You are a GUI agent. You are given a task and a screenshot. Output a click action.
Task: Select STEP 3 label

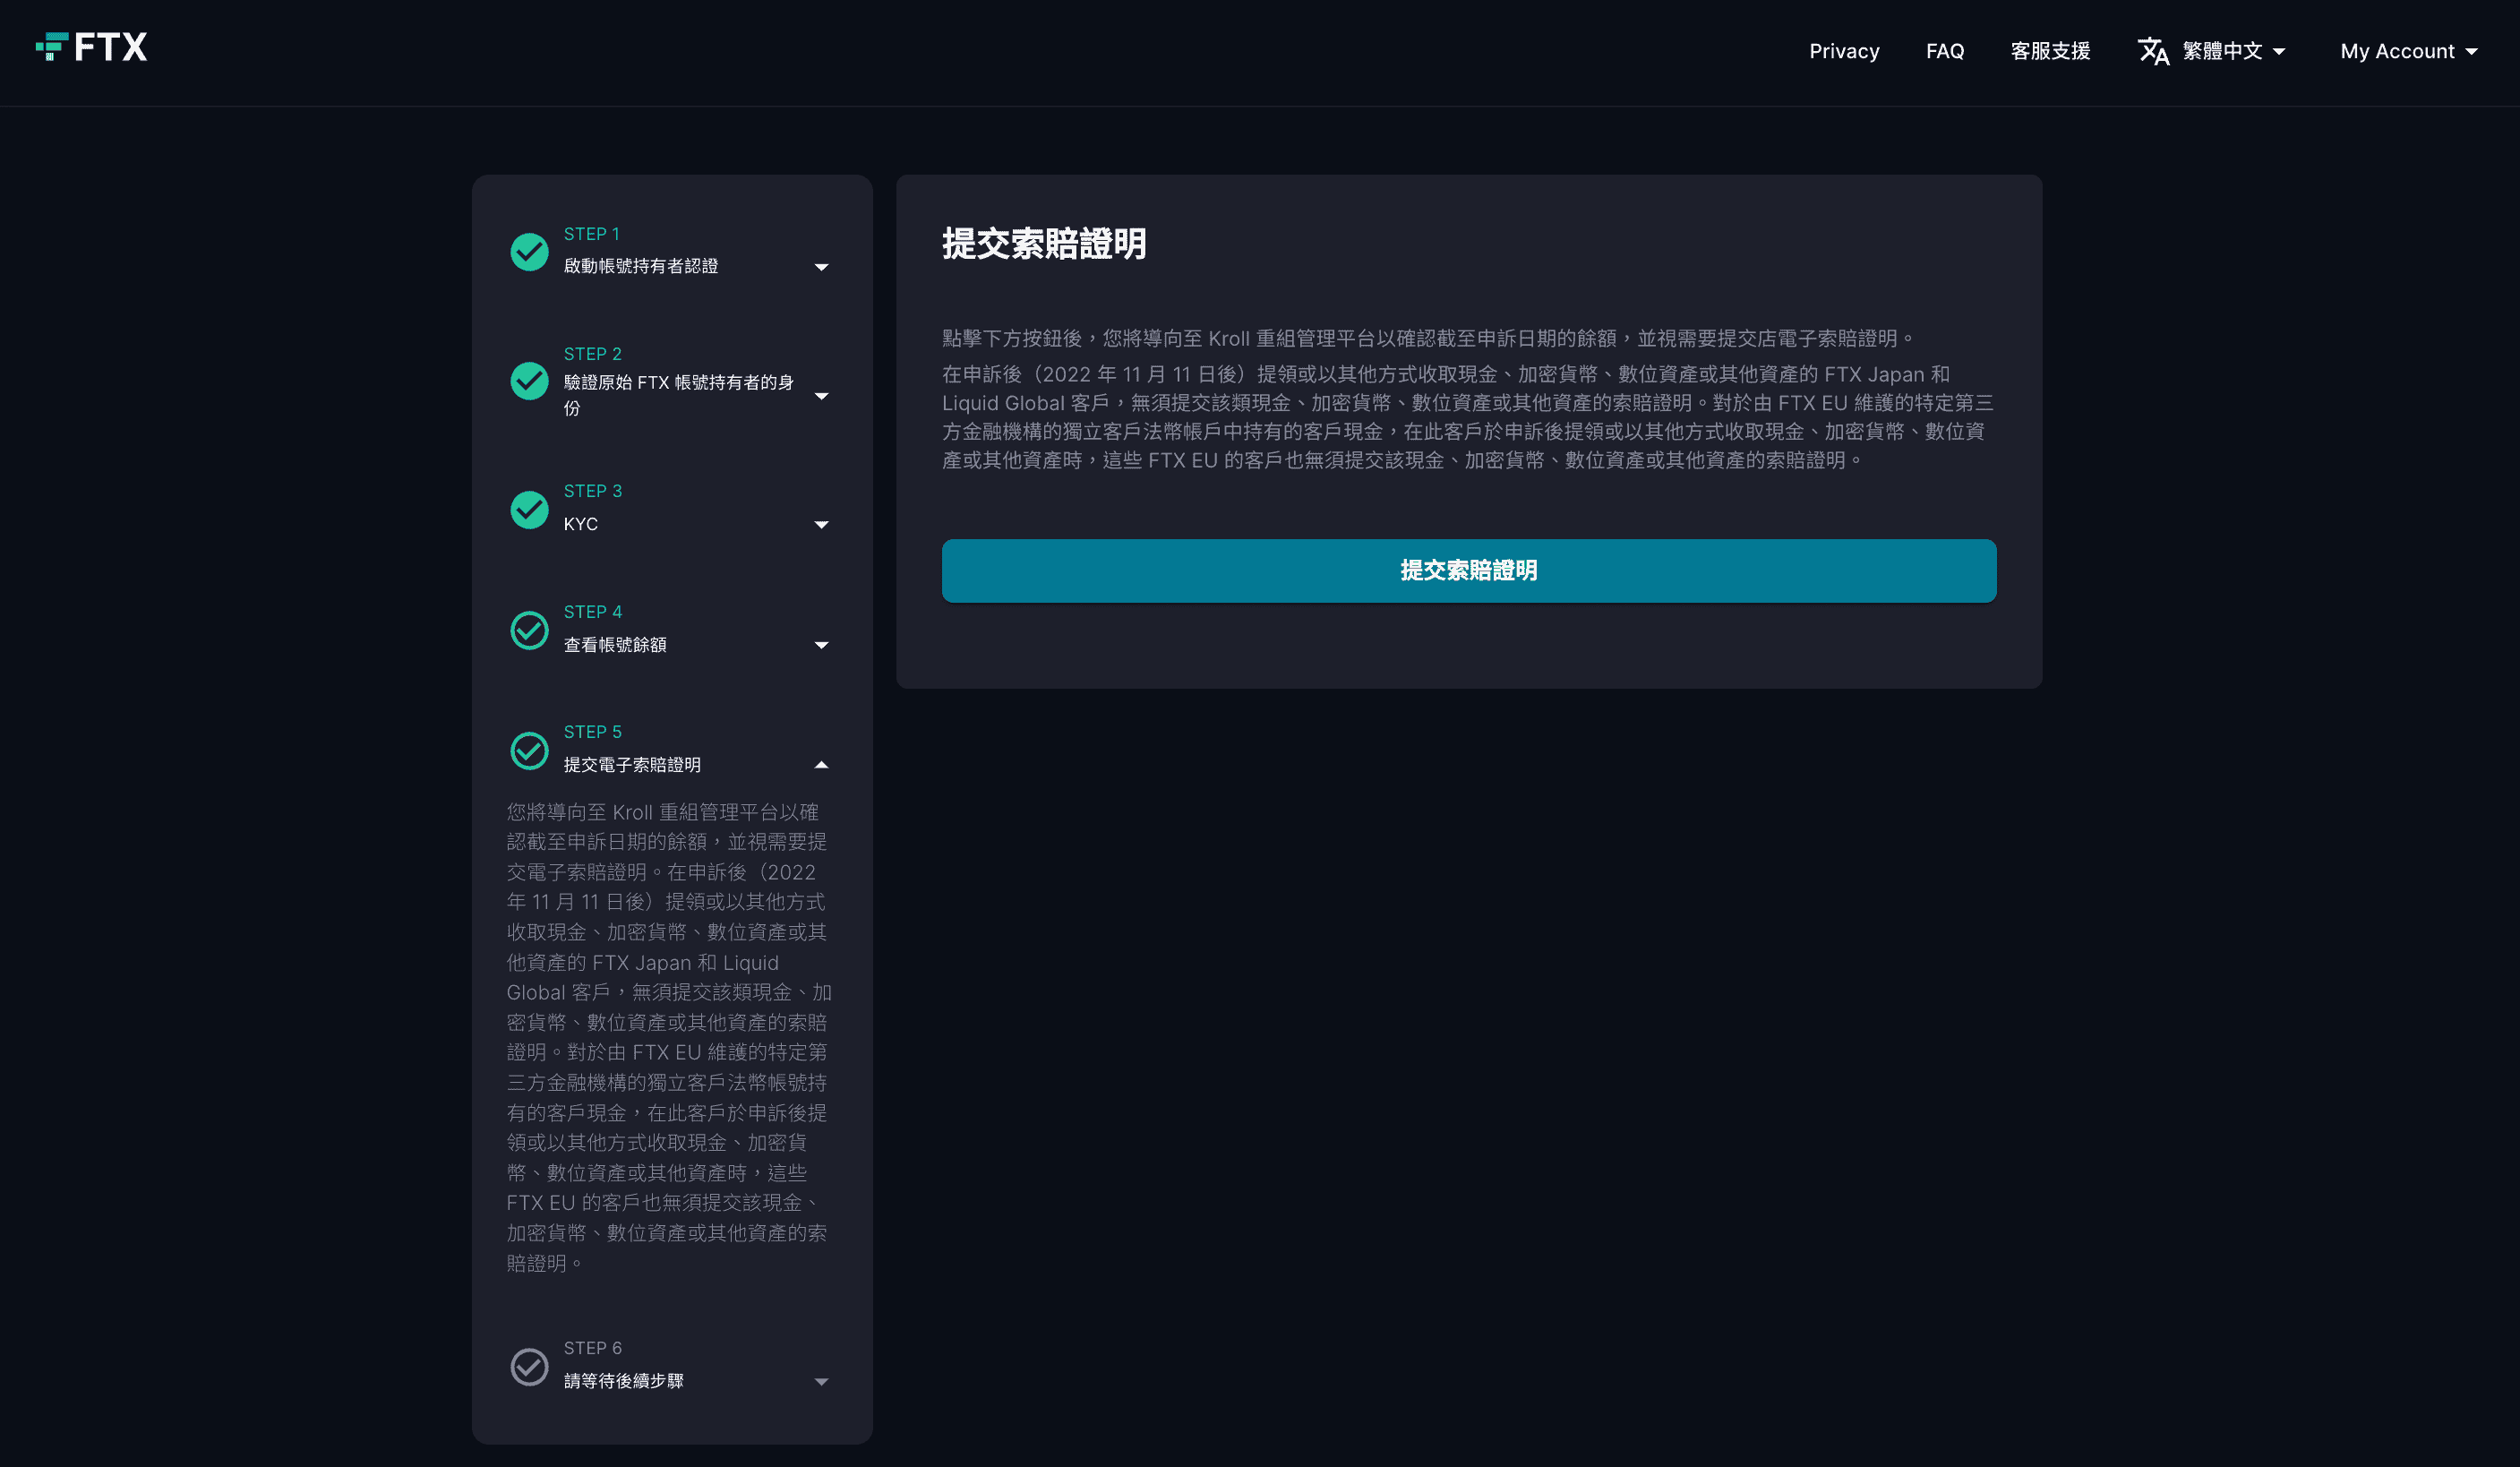click(x=592, y=491)
